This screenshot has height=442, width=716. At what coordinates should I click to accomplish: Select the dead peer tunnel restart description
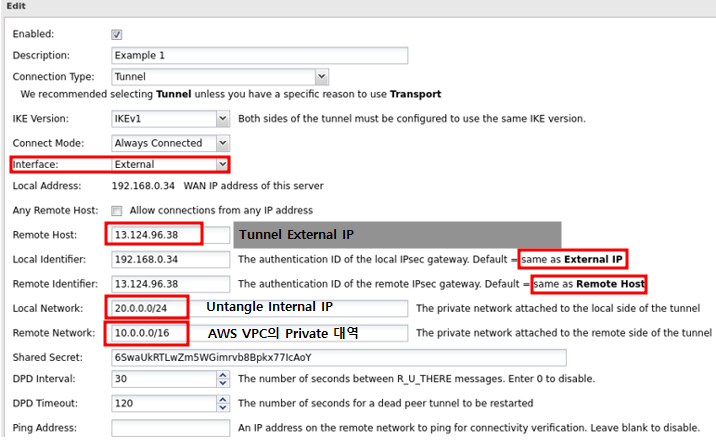tap(385, 404)
